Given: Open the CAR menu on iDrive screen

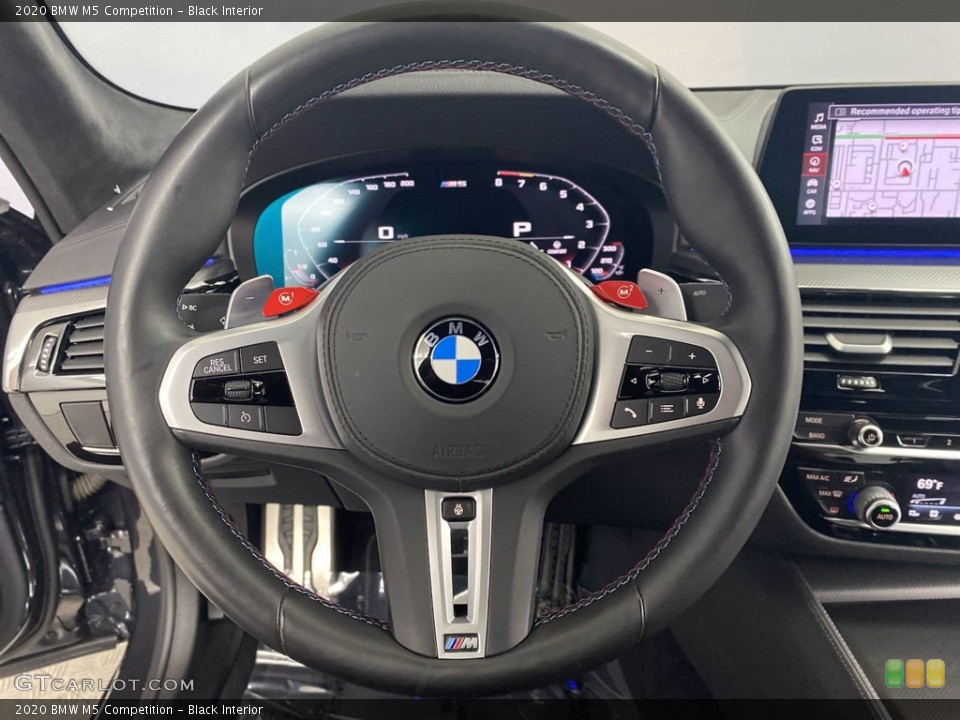Looking at the screenshot, I should click(x=812, y=186).
